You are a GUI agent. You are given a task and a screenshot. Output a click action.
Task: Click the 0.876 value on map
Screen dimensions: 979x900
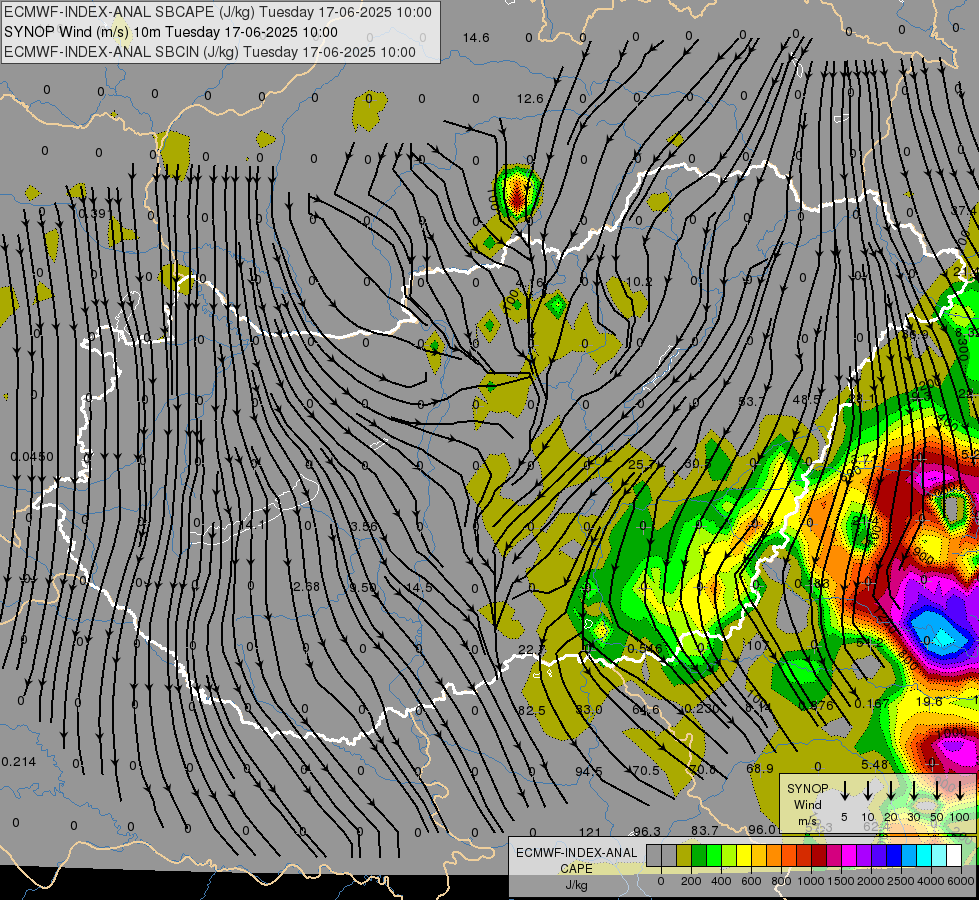coord(816,706)
